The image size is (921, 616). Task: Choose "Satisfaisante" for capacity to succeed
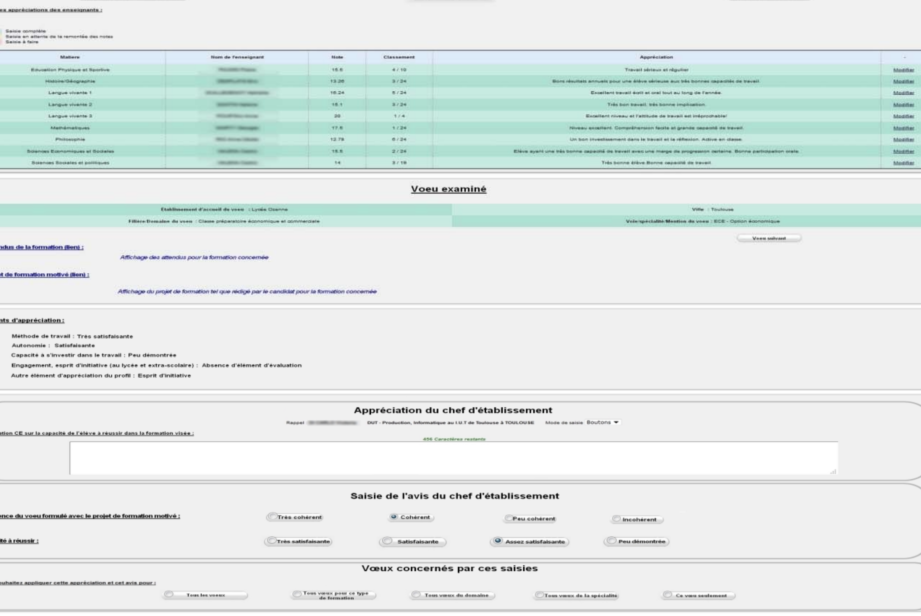tap(387, 541)
